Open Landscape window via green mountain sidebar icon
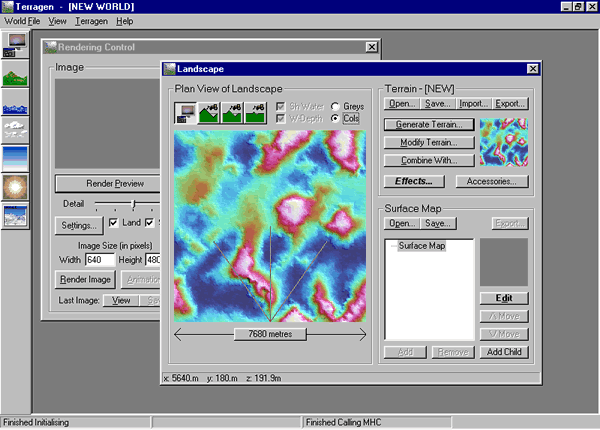The height and width of the screenshot is (430, 600). 15,73
